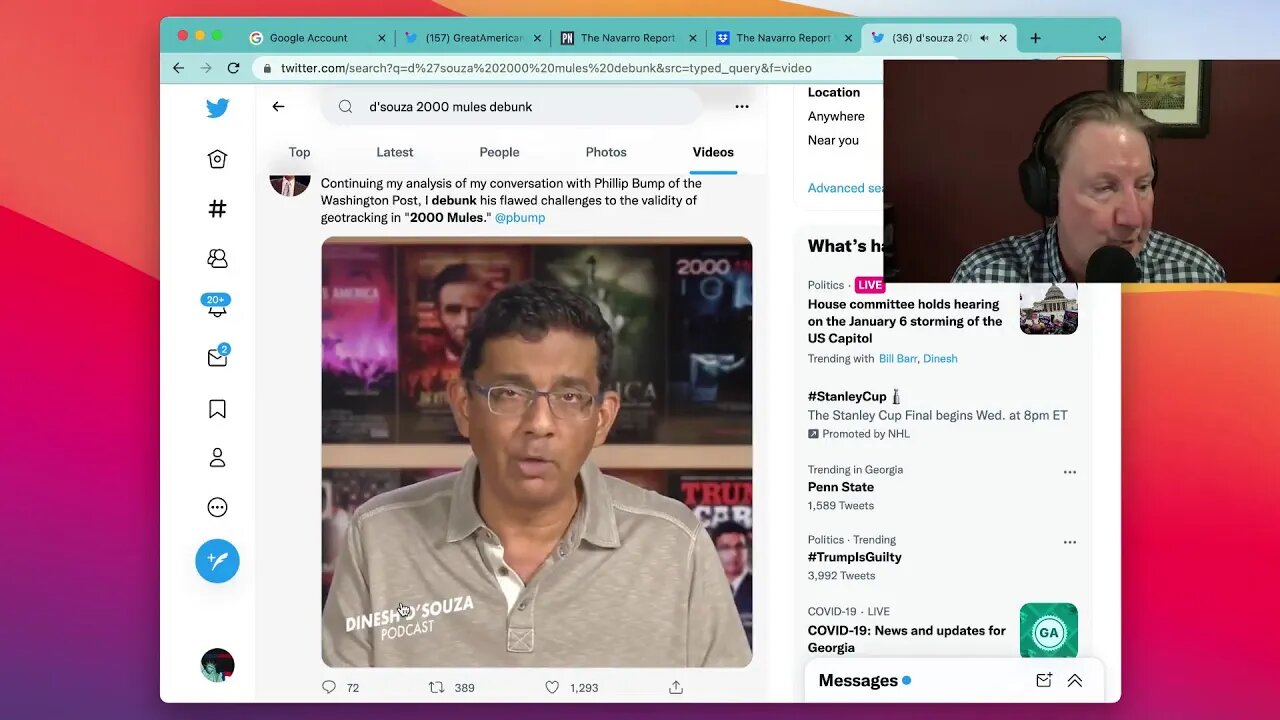Open a new browser tab
The image size is (1280, 720).
point(1035,38)
